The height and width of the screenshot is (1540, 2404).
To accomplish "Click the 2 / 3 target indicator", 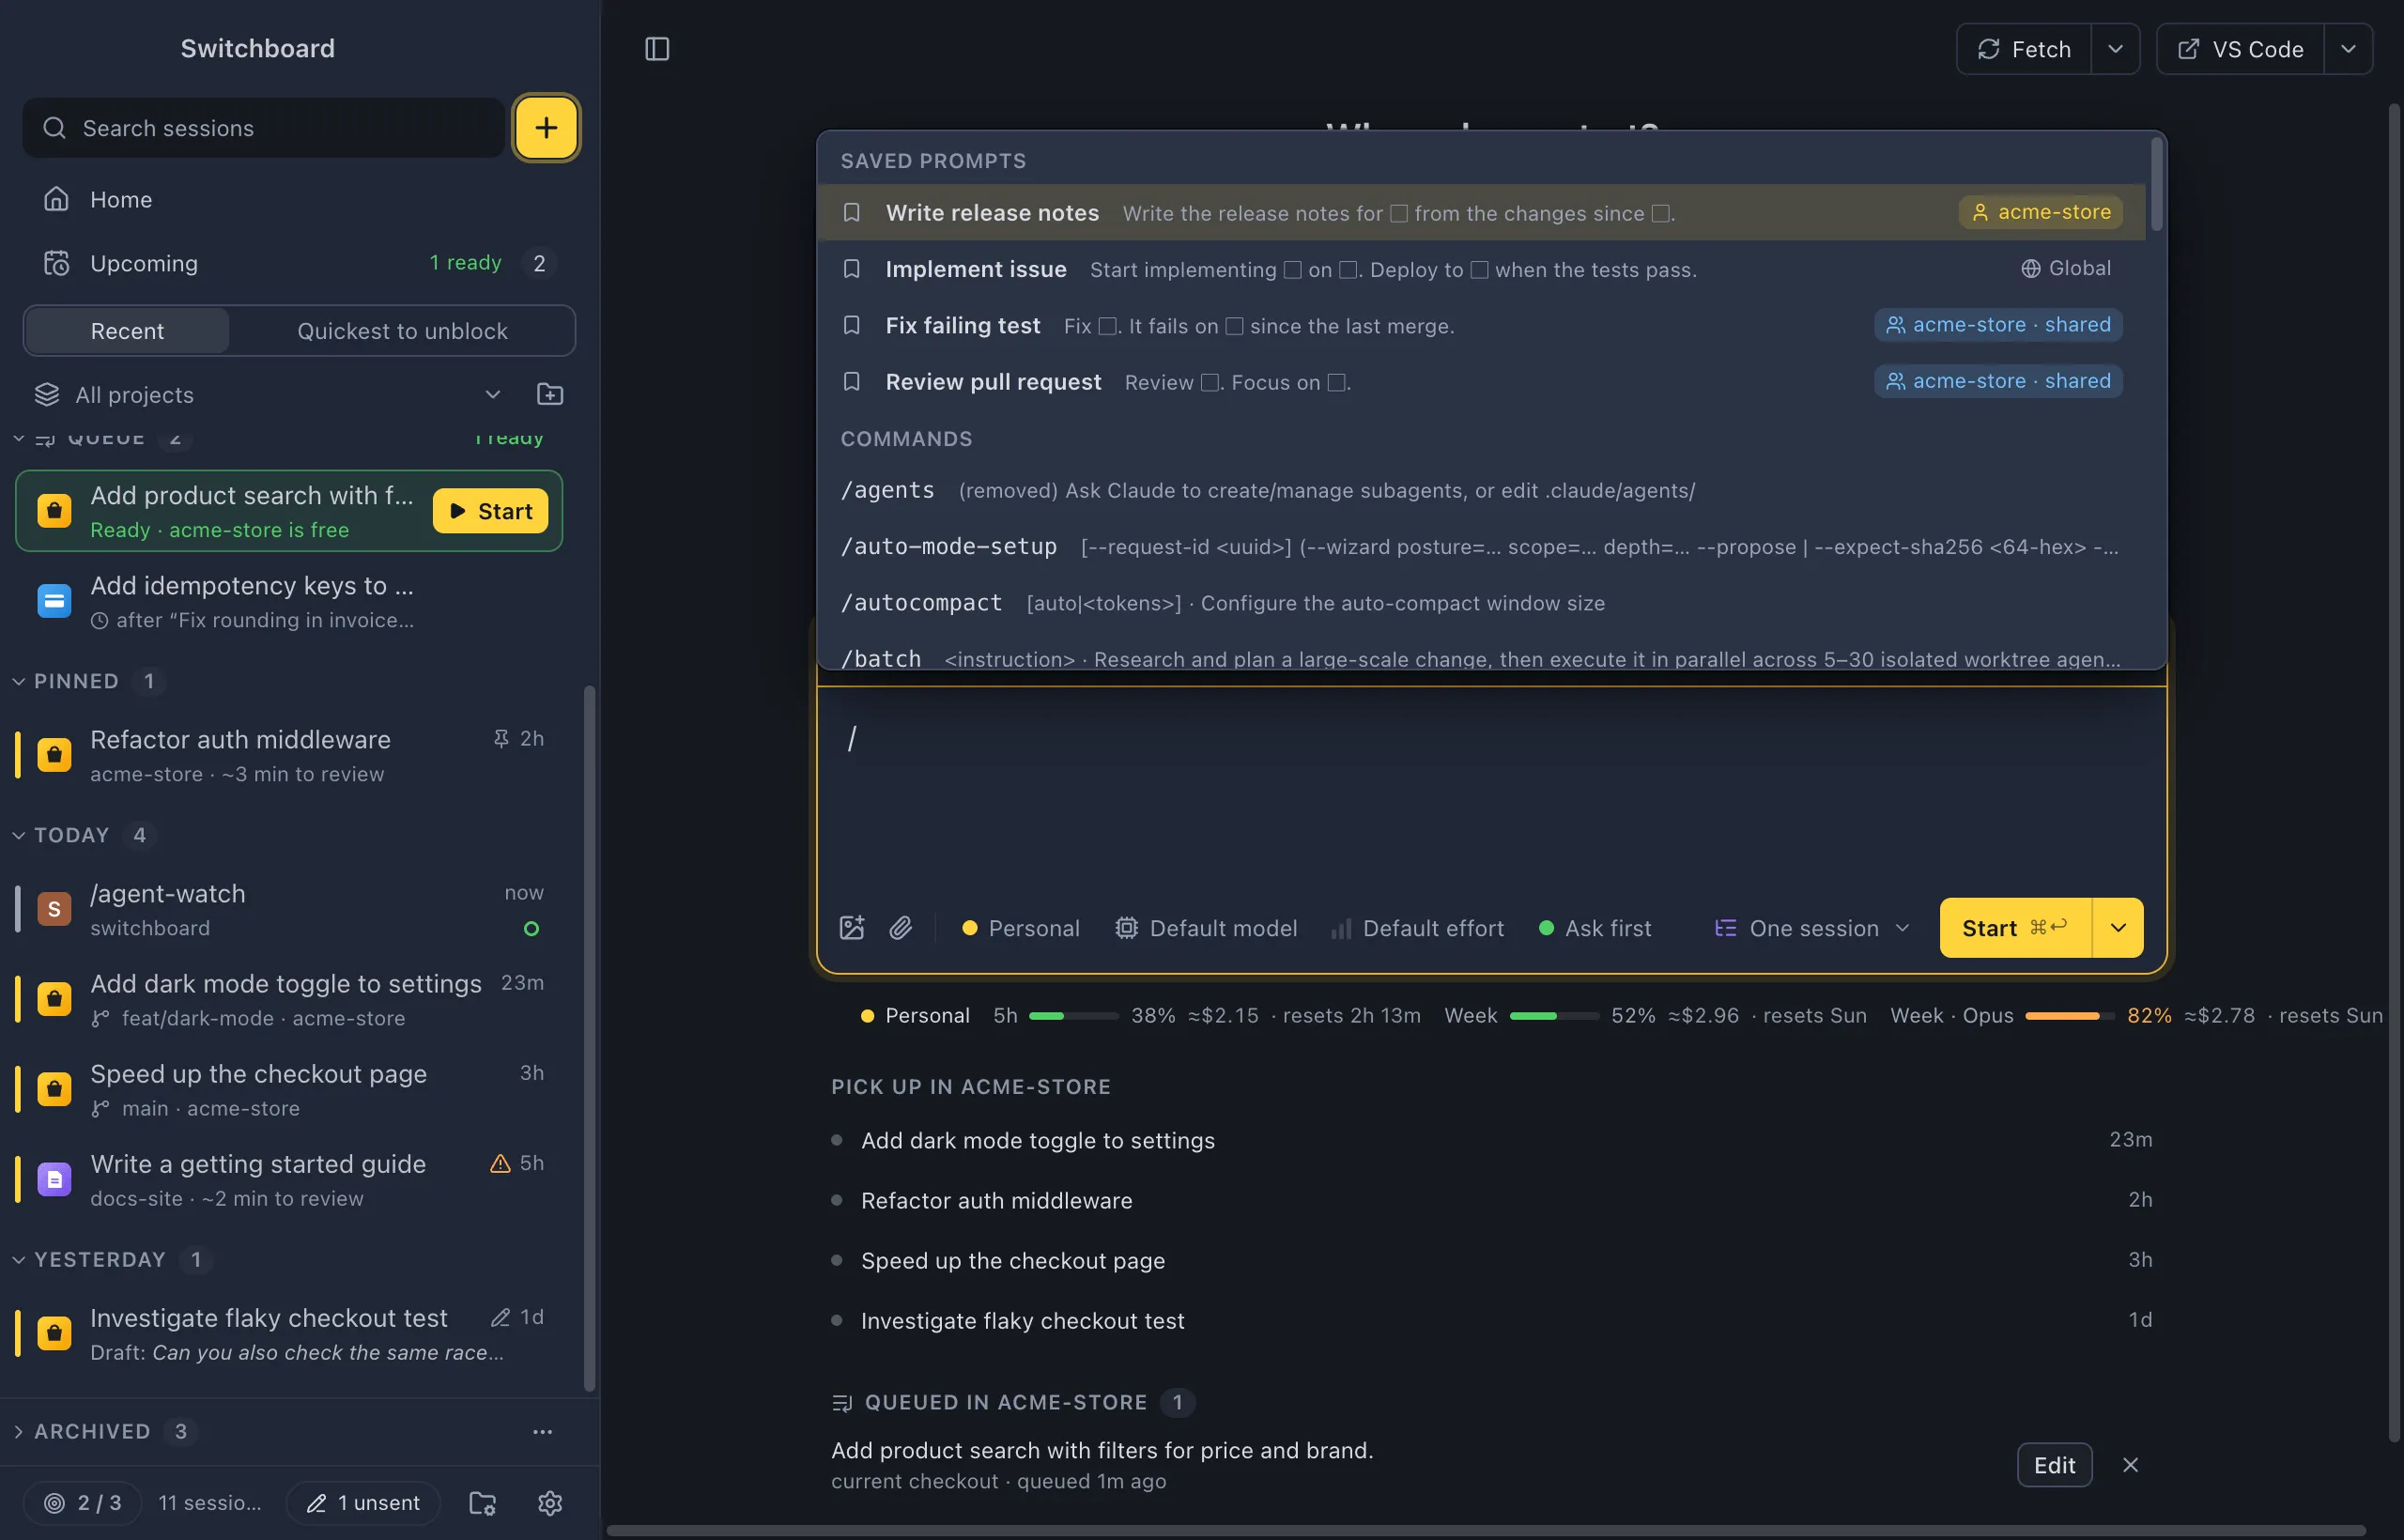I will 83,1502.
